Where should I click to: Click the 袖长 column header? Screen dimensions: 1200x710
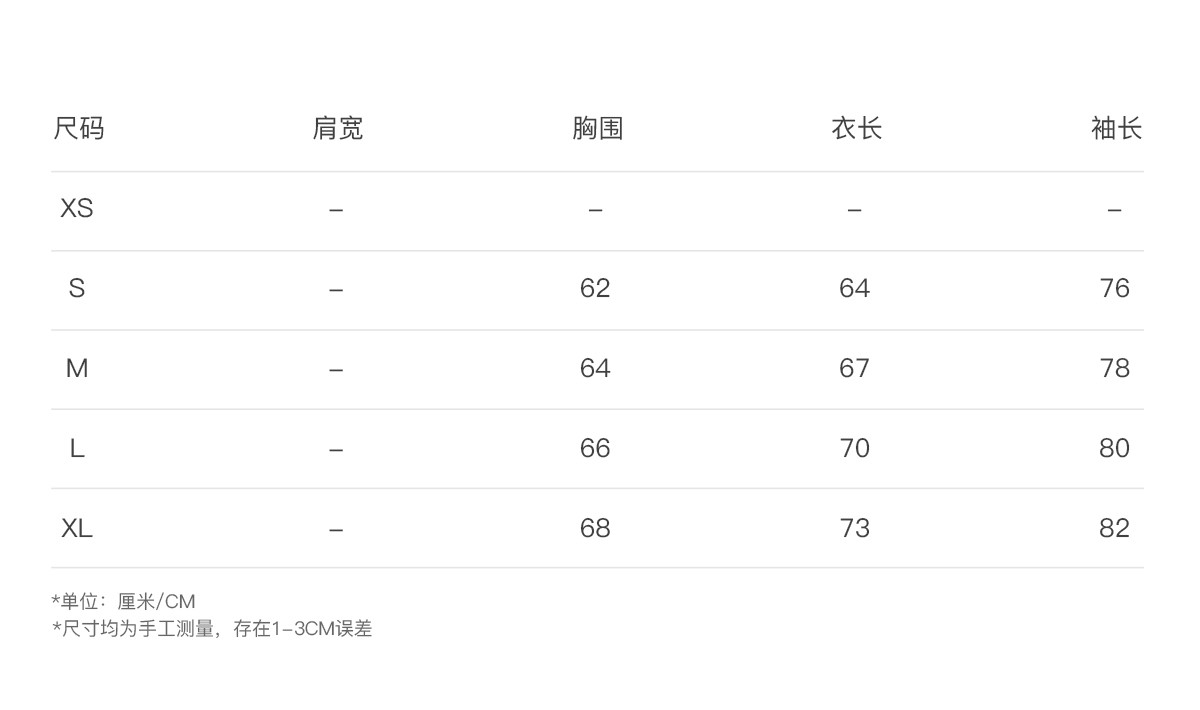tap(1115, 129)
